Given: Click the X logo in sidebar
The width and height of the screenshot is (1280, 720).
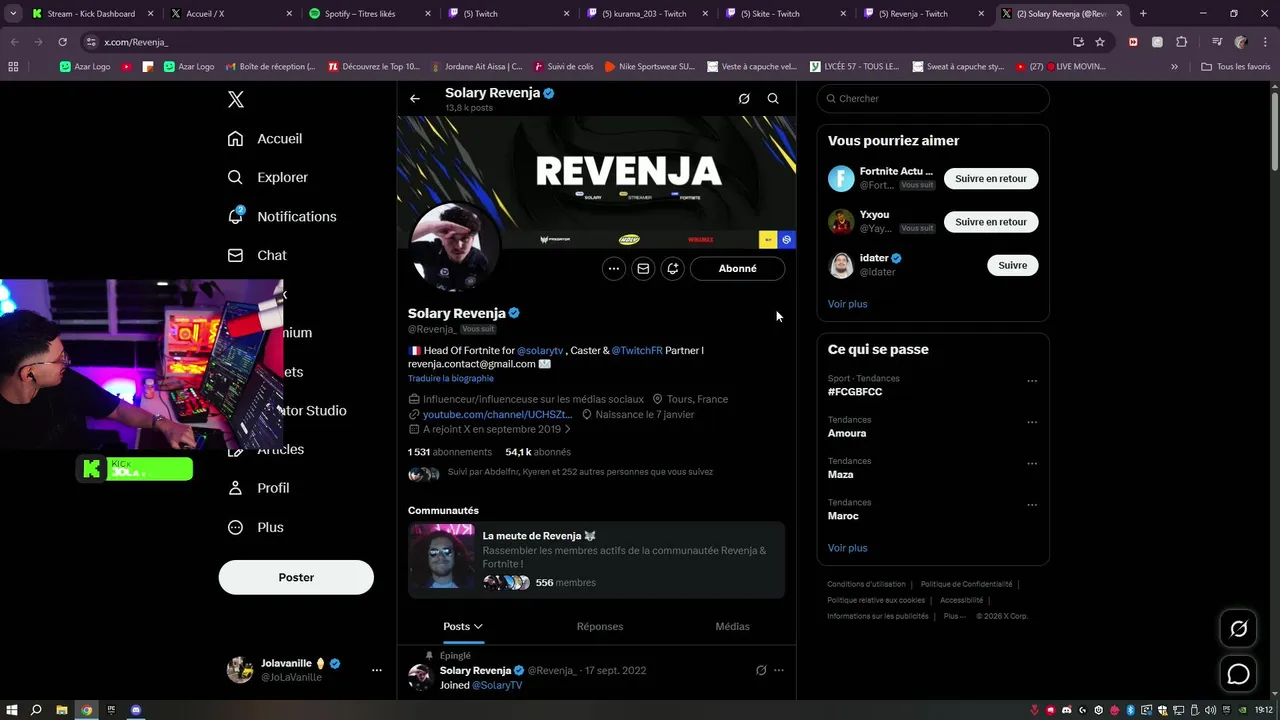Looking at the screenshot, I should 236,99.
